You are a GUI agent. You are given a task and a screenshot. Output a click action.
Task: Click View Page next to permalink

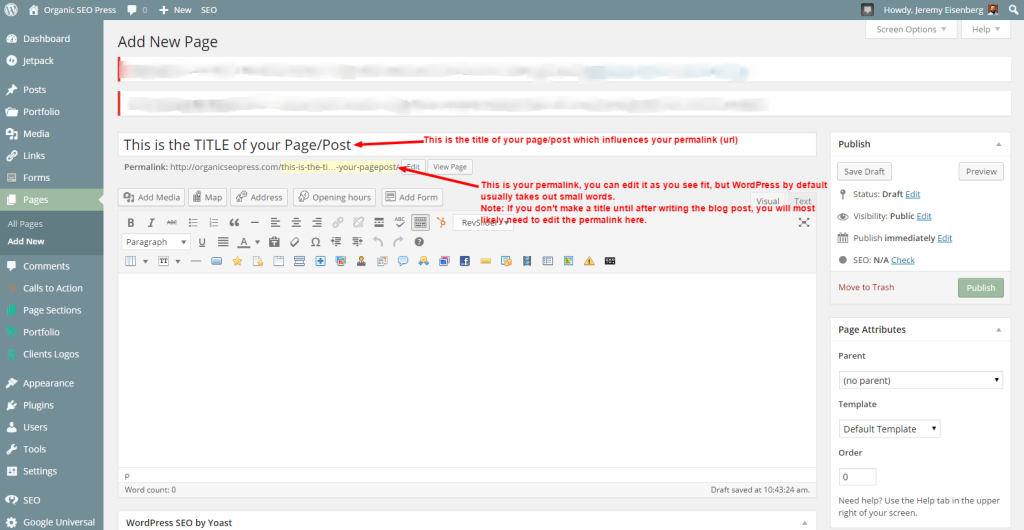450,166
